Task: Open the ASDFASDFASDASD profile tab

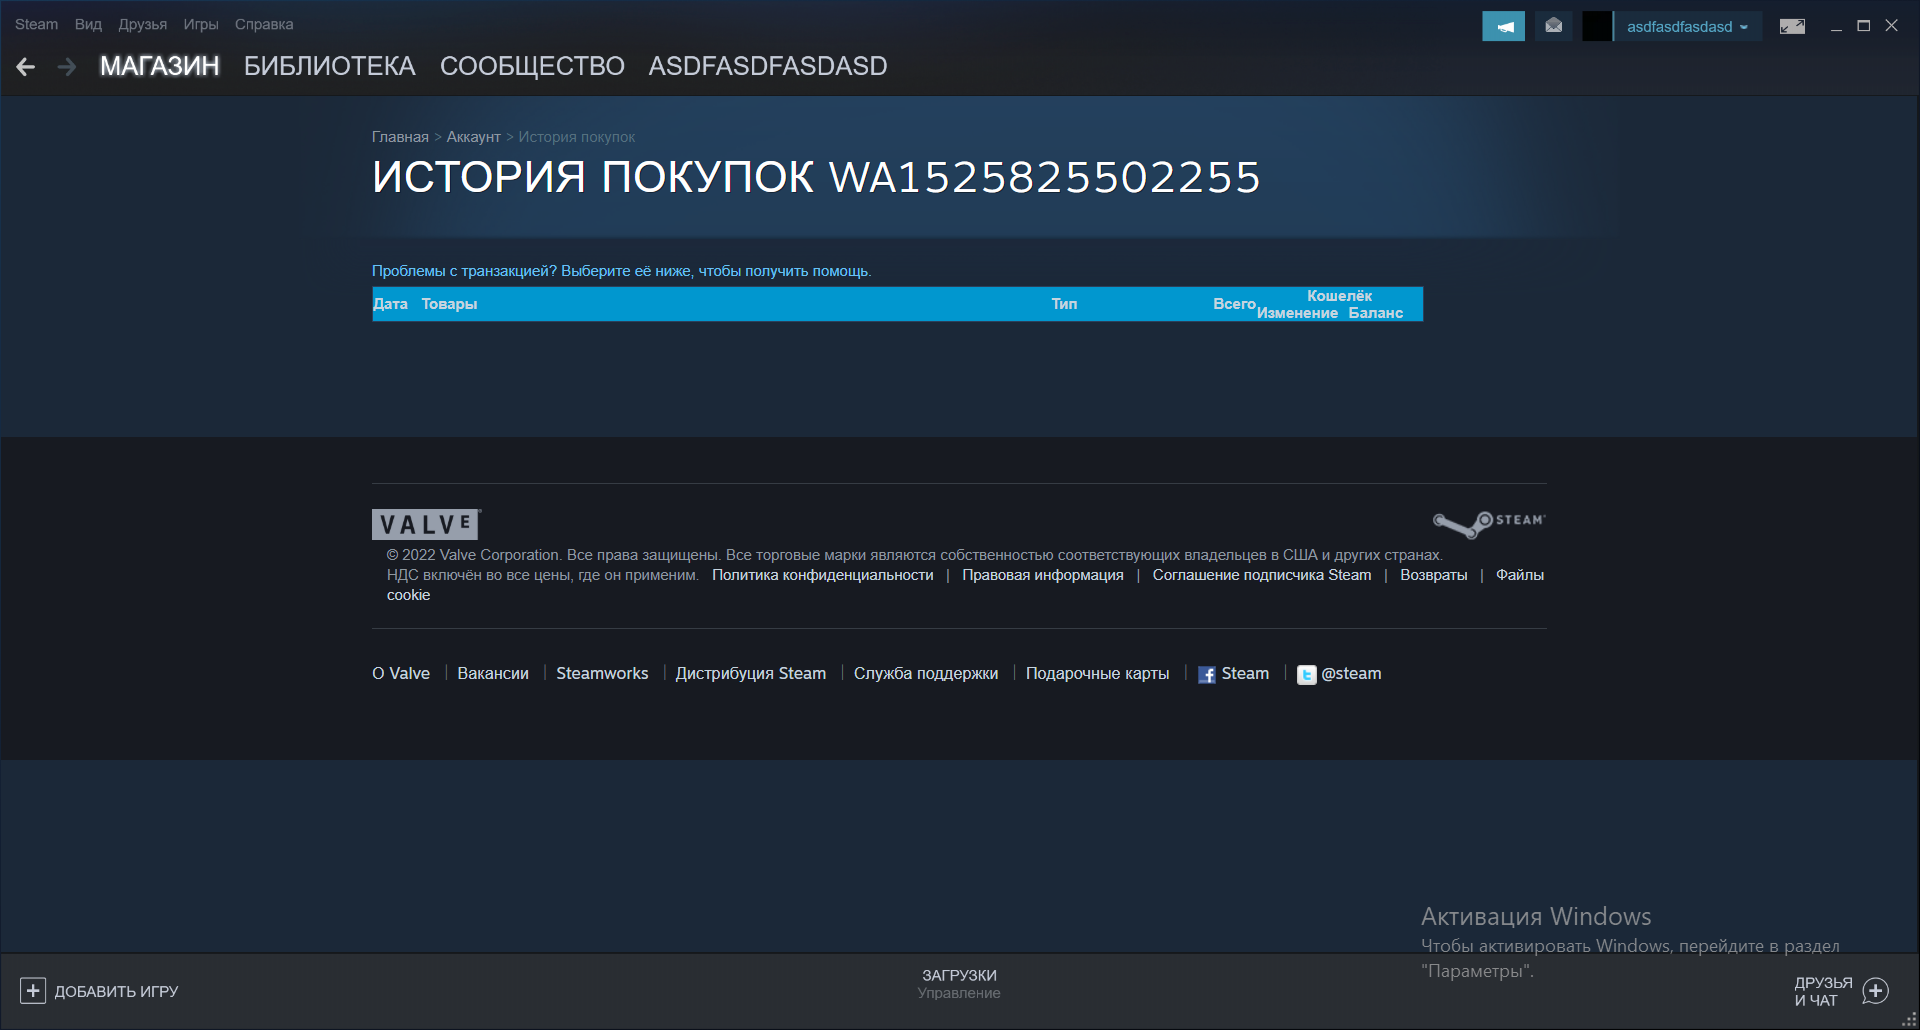Action: (768, 66)
